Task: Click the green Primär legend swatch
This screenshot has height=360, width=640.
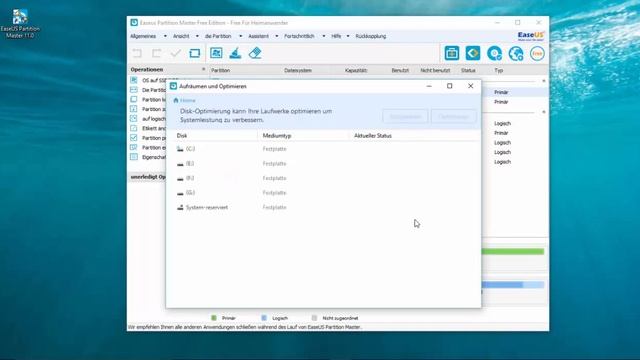Action: click(x=214, y=318)
